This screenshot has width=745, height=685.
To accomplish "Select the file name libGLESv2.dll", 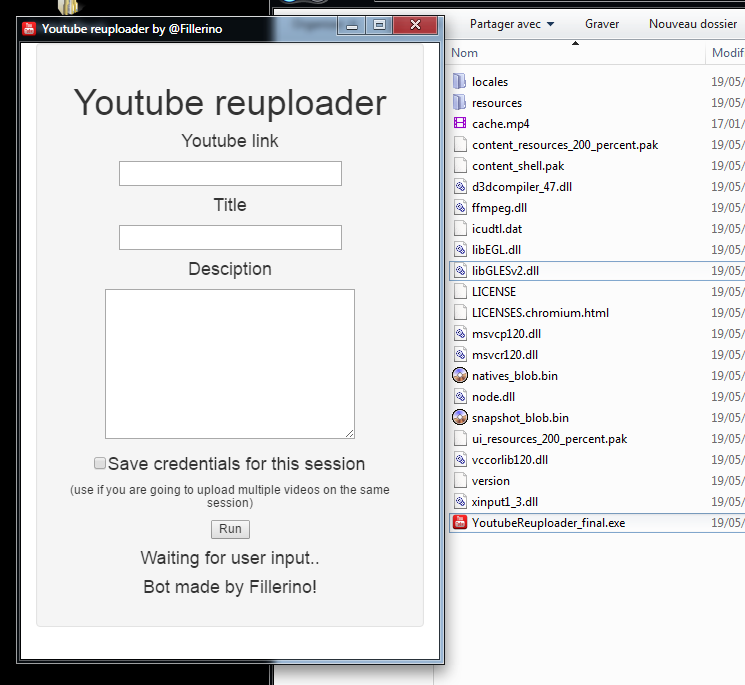I will (505, 271).
